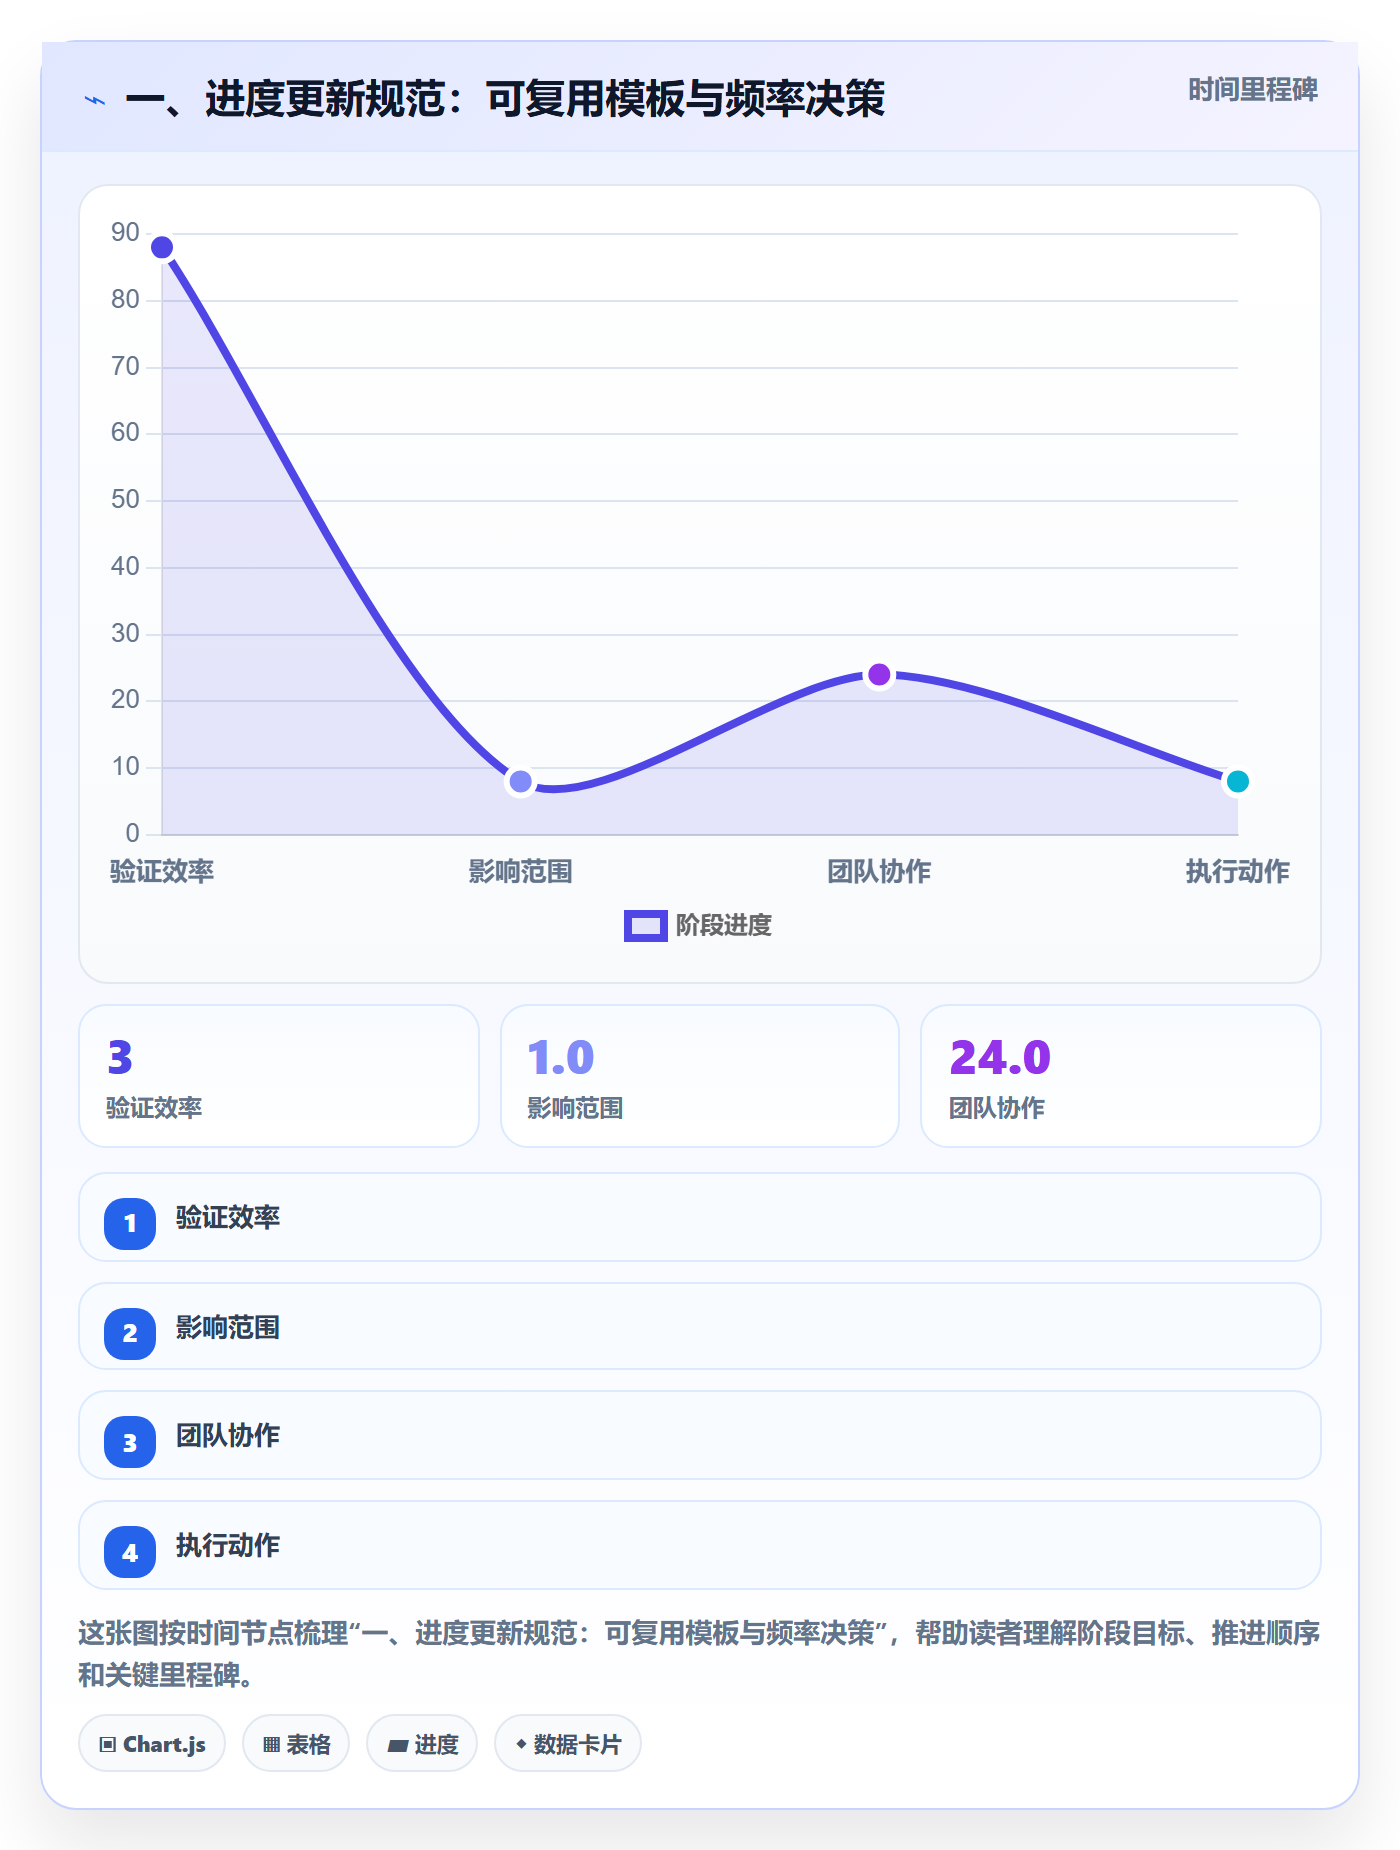Click the 验证效率 label on the chart x-axis
Image resolution: width=1400 pixels, height=1850 pixels.
coord(162,872)
